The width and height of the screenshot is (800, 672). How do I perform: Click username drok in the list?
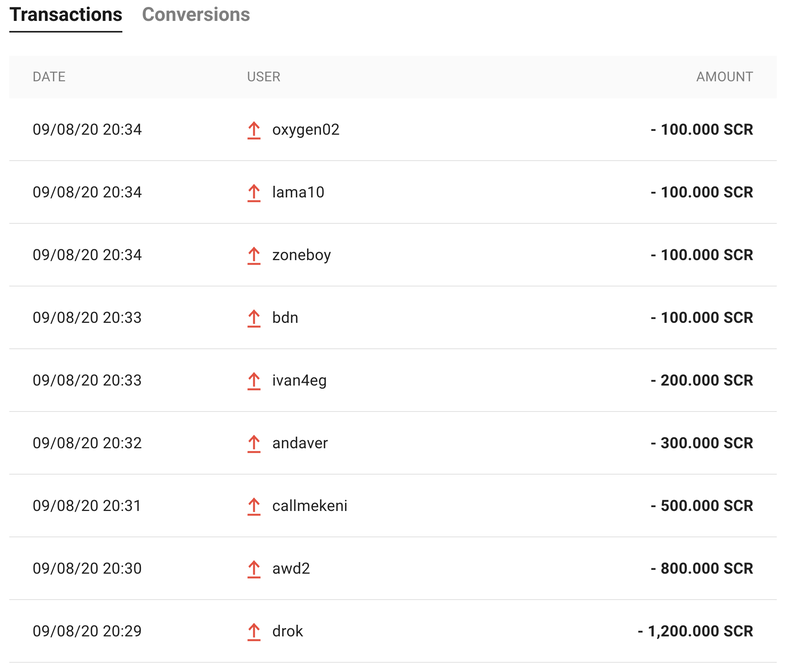(x=287, y=631)
